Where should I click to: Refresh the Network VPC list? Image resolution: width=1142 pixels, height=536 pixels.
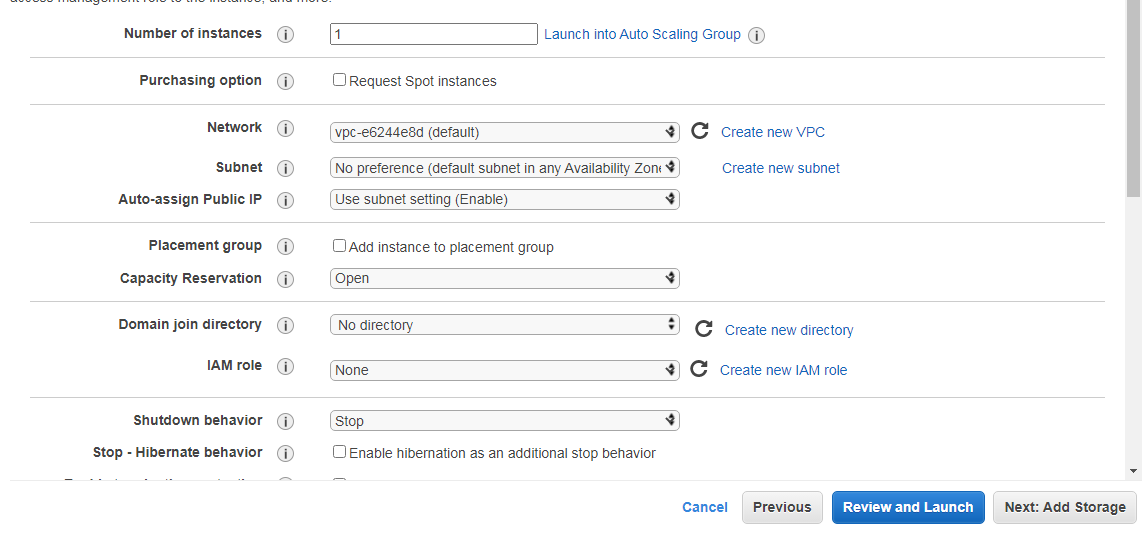(700, 131)
